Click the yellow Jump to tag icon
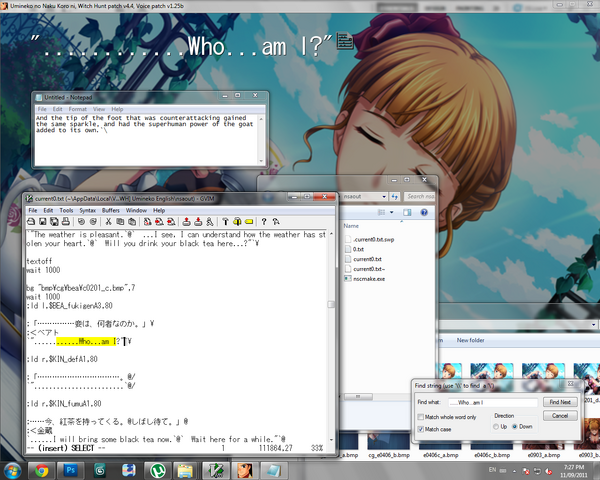 [x=249, y=221]
